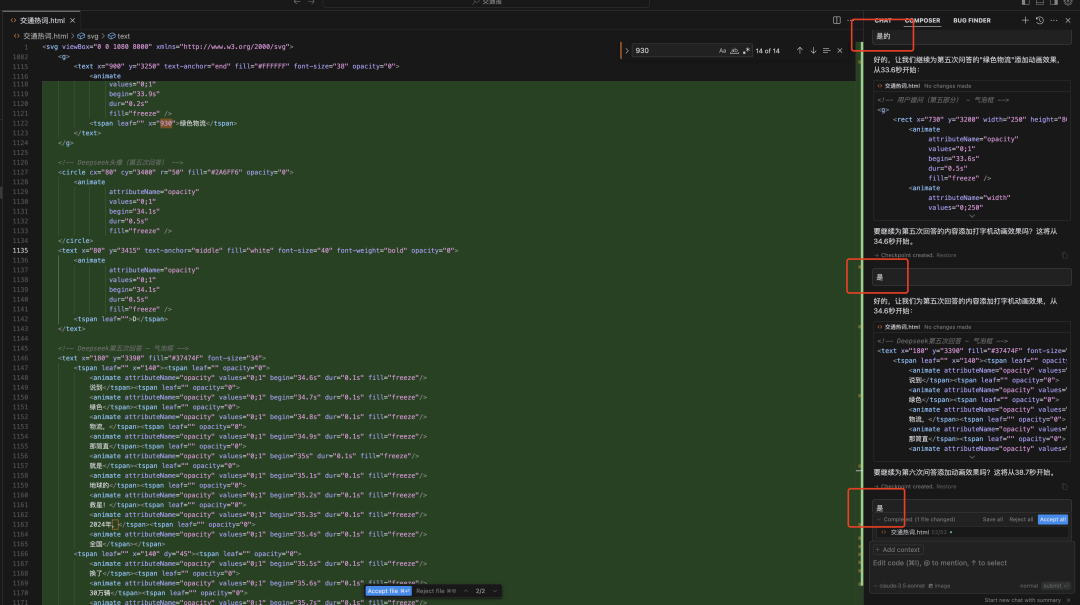Open 交通热词.html header of first code block
Viewport: 1080px width, 605px height.
pyautogui.click(x=902, y=86)
